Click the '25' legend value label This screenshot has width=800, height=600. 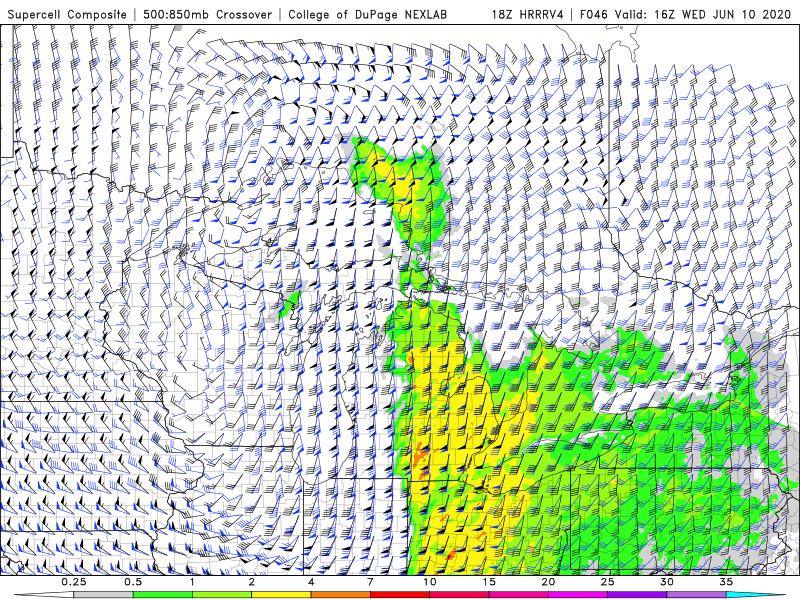click(x=608, y=582)
